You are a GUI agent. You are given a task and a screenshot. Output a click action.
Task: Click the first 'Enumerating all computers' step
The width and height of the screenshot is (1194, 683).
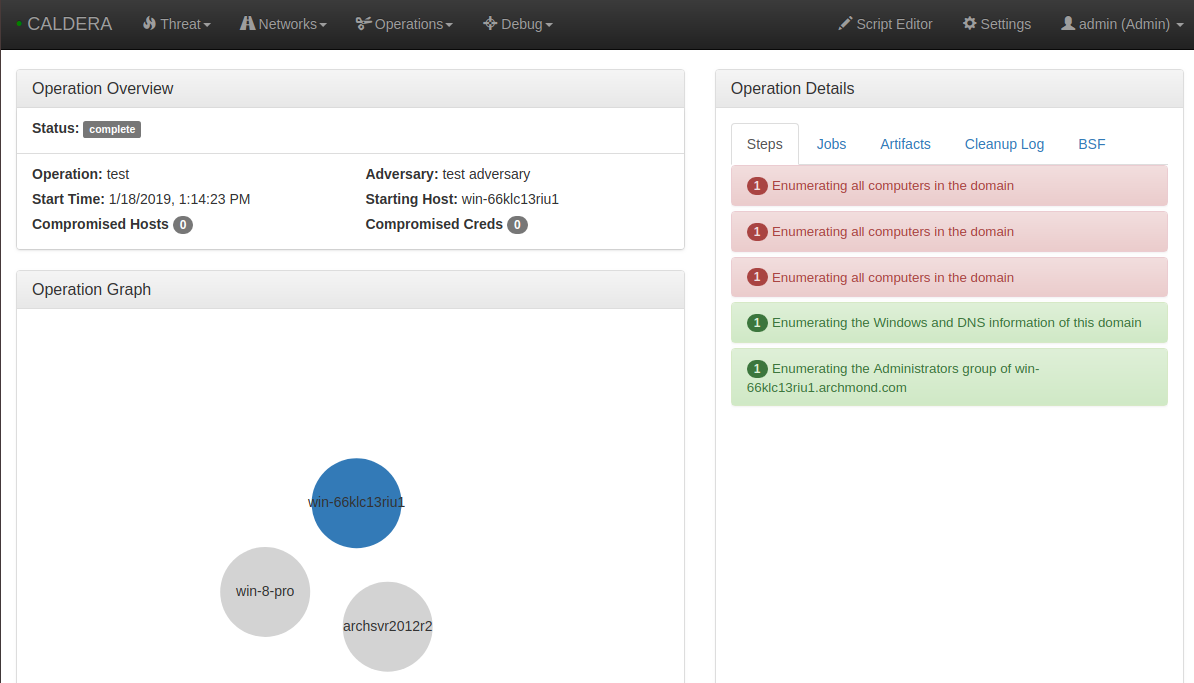coord(948,185)
